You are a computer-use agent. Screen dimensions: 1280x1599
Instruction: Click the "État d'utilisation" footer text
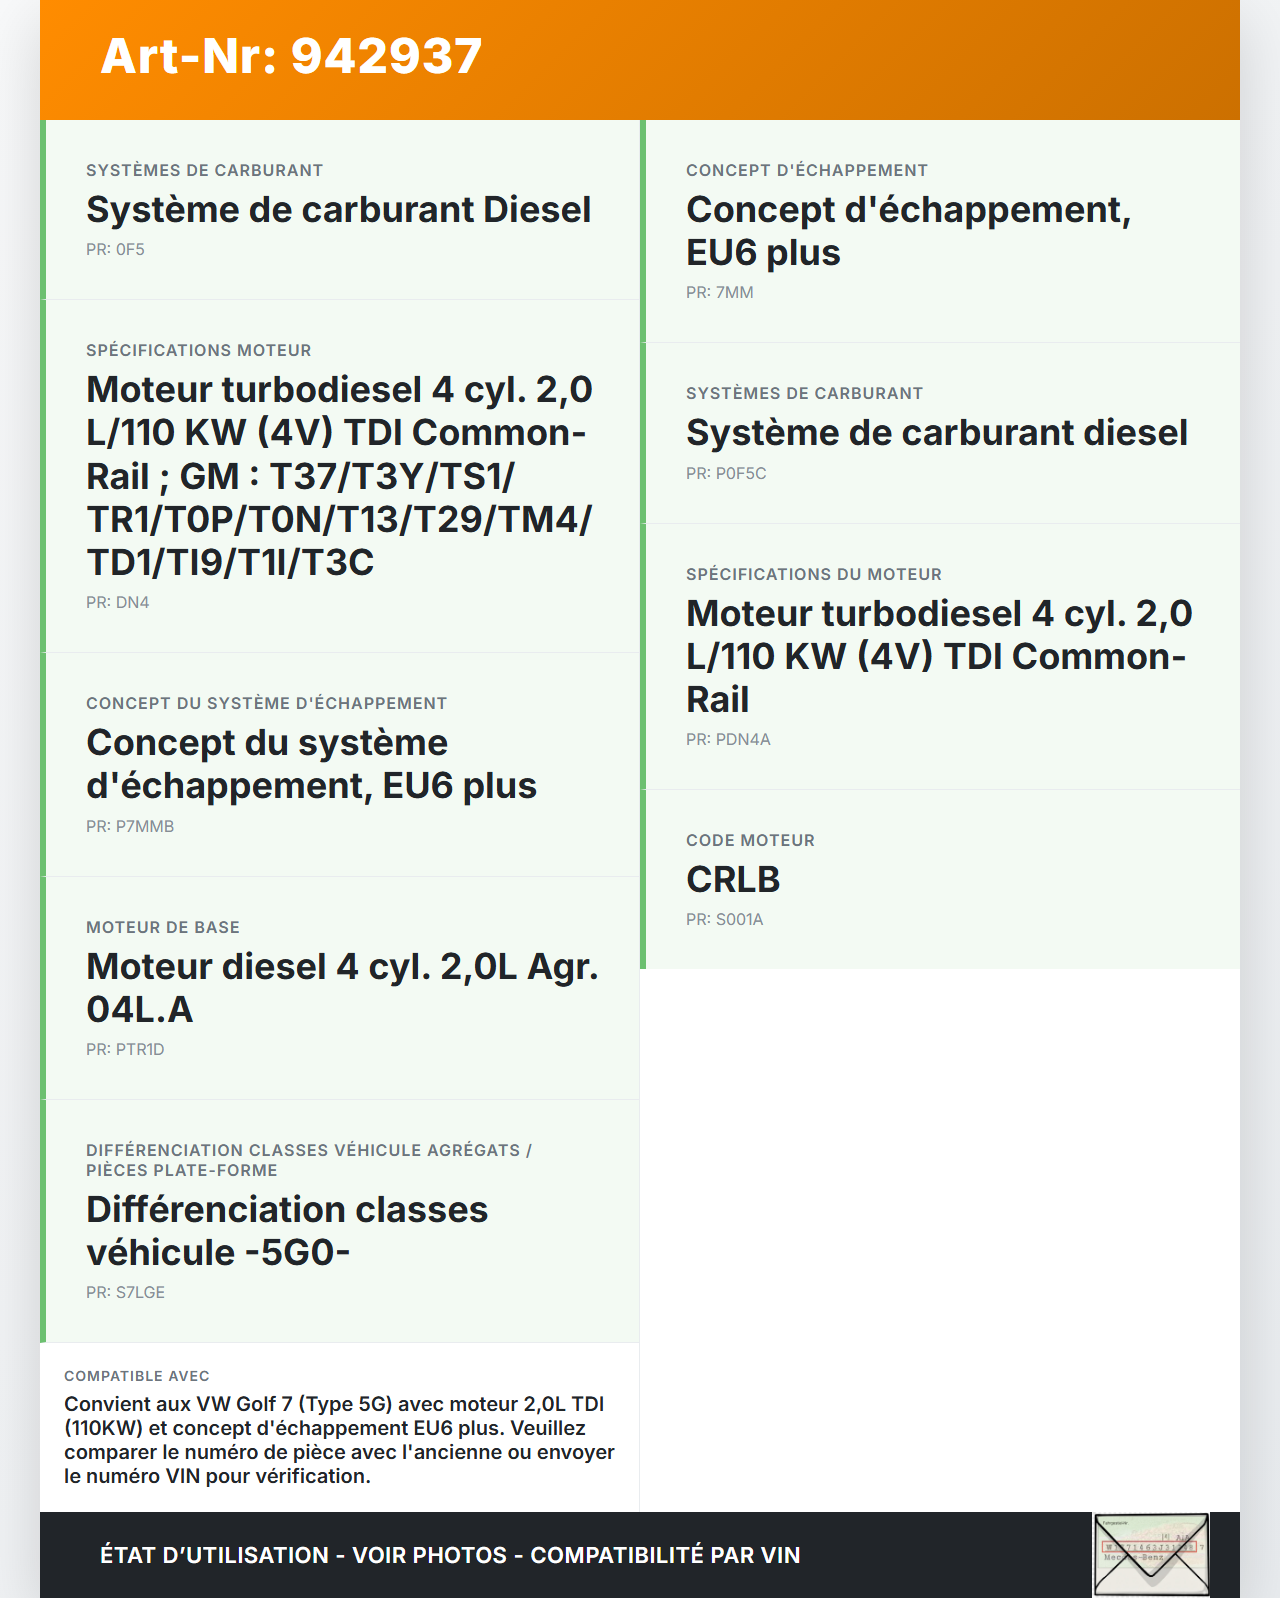[450, 1556]
